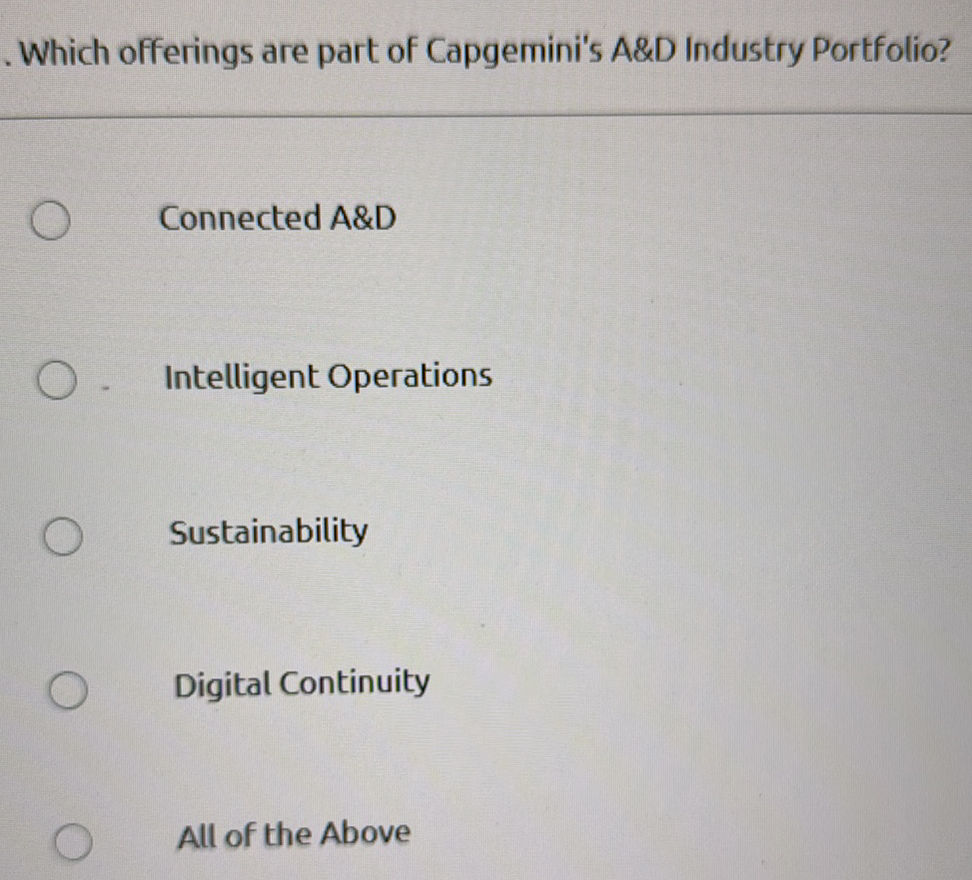Select the middle answer option, Sustainability
The width and height of the screenshot is (972, 880).
tap(62, 538)
